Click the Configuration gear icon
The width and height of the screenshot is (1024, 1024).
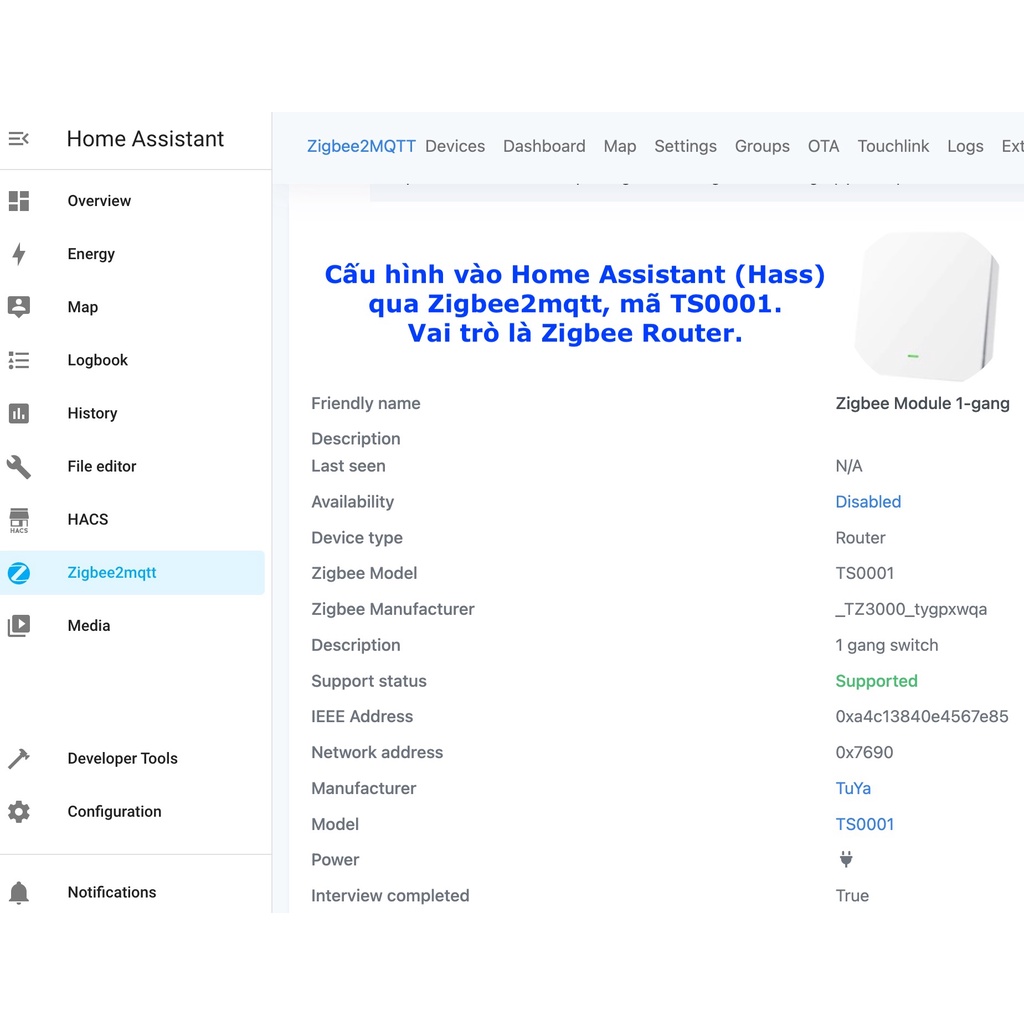(19, 812)
